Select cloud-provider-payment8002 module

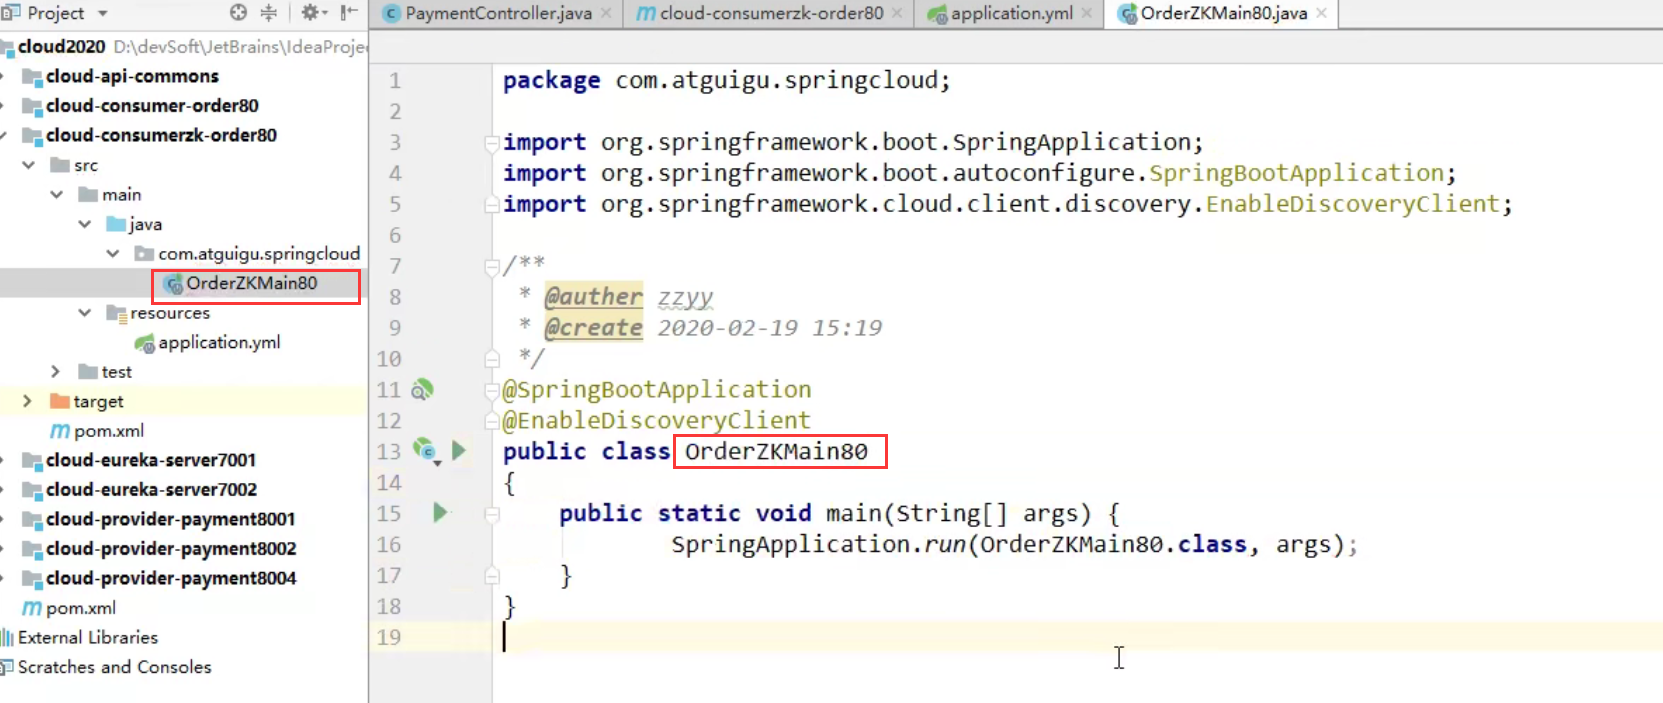coord(171,549)
